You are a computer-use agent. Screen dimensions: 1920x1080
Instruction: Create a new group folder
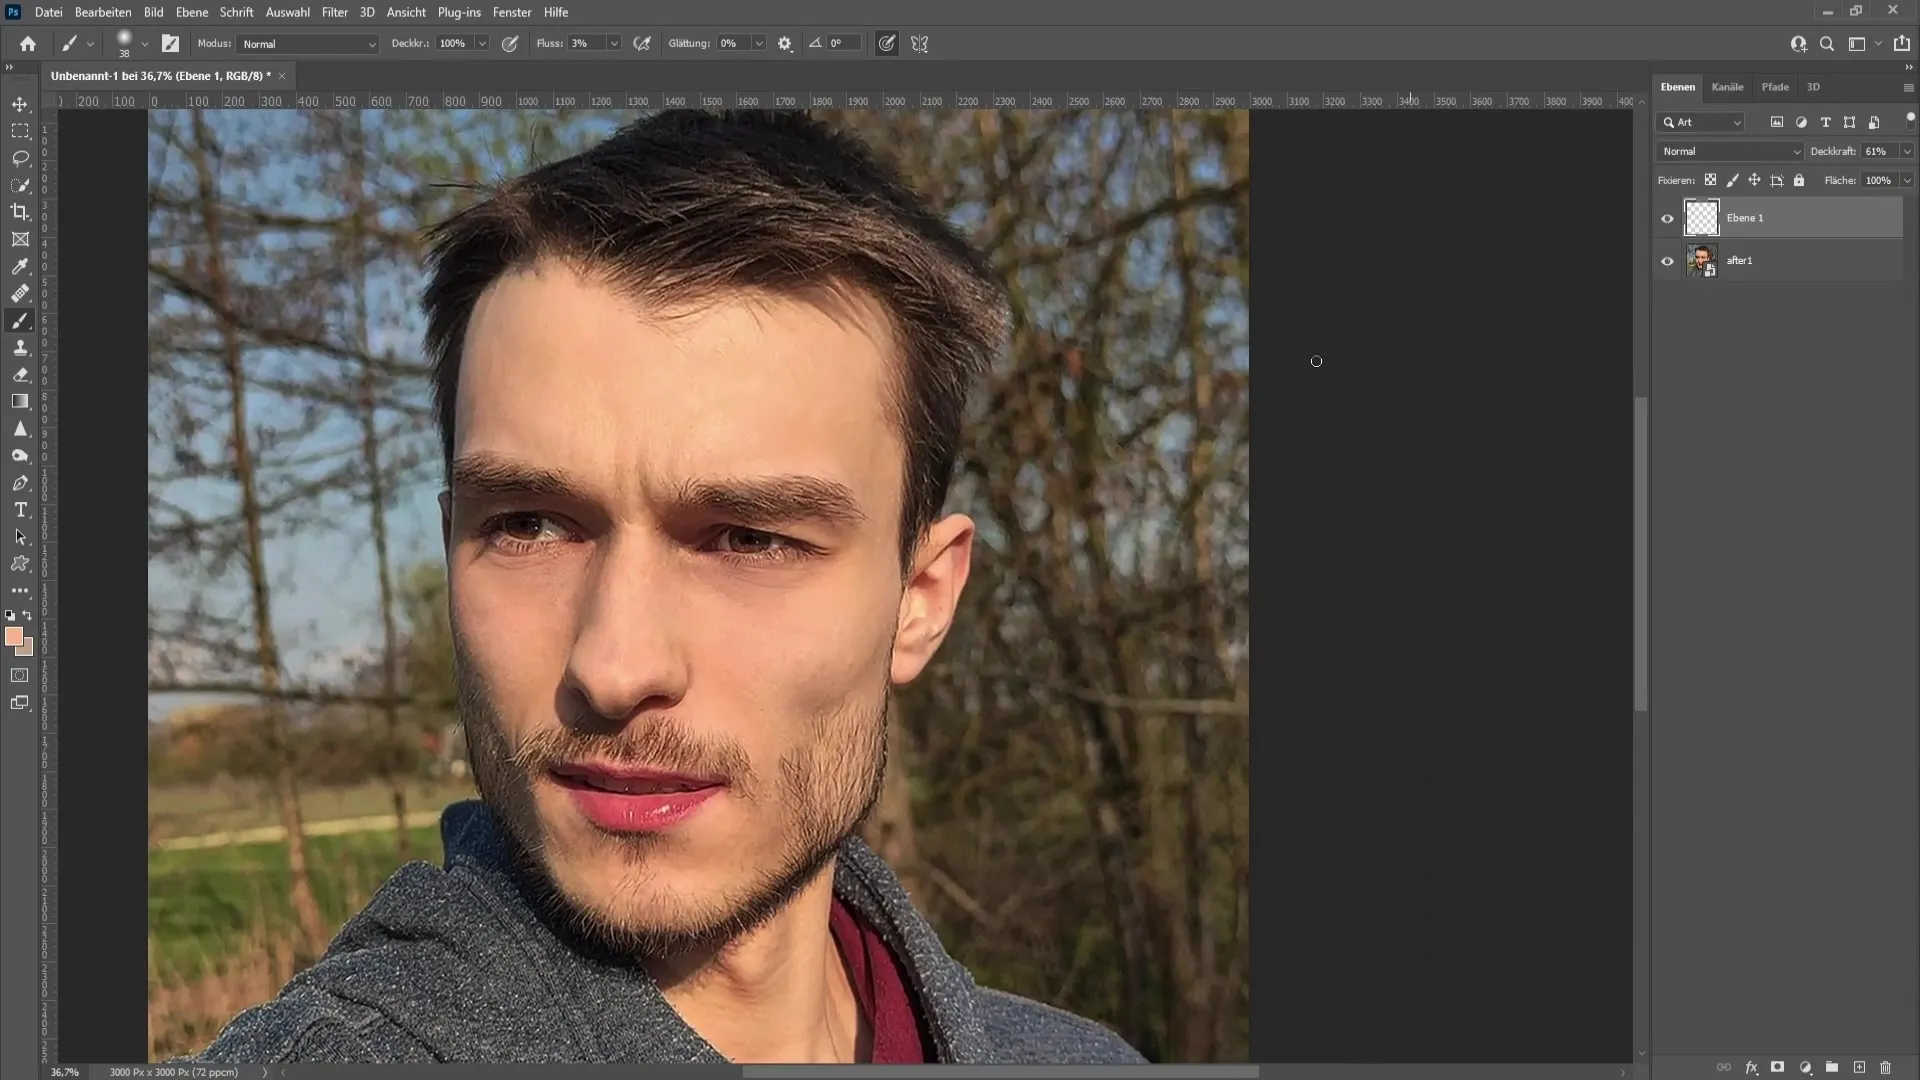click(1832, 1068)
